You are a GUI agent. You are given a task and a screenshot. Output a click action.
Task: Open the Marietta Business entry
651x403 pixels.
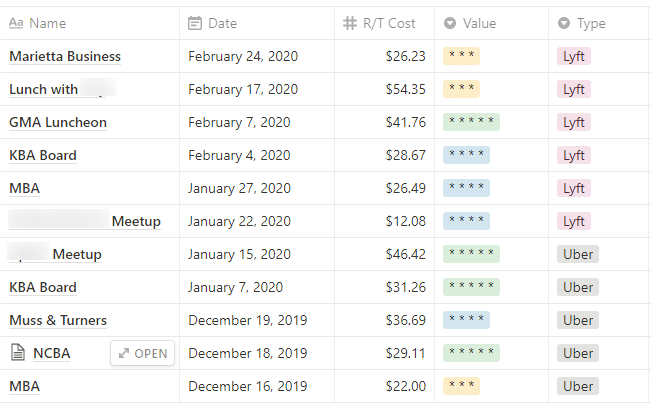(x=65, y=56)
